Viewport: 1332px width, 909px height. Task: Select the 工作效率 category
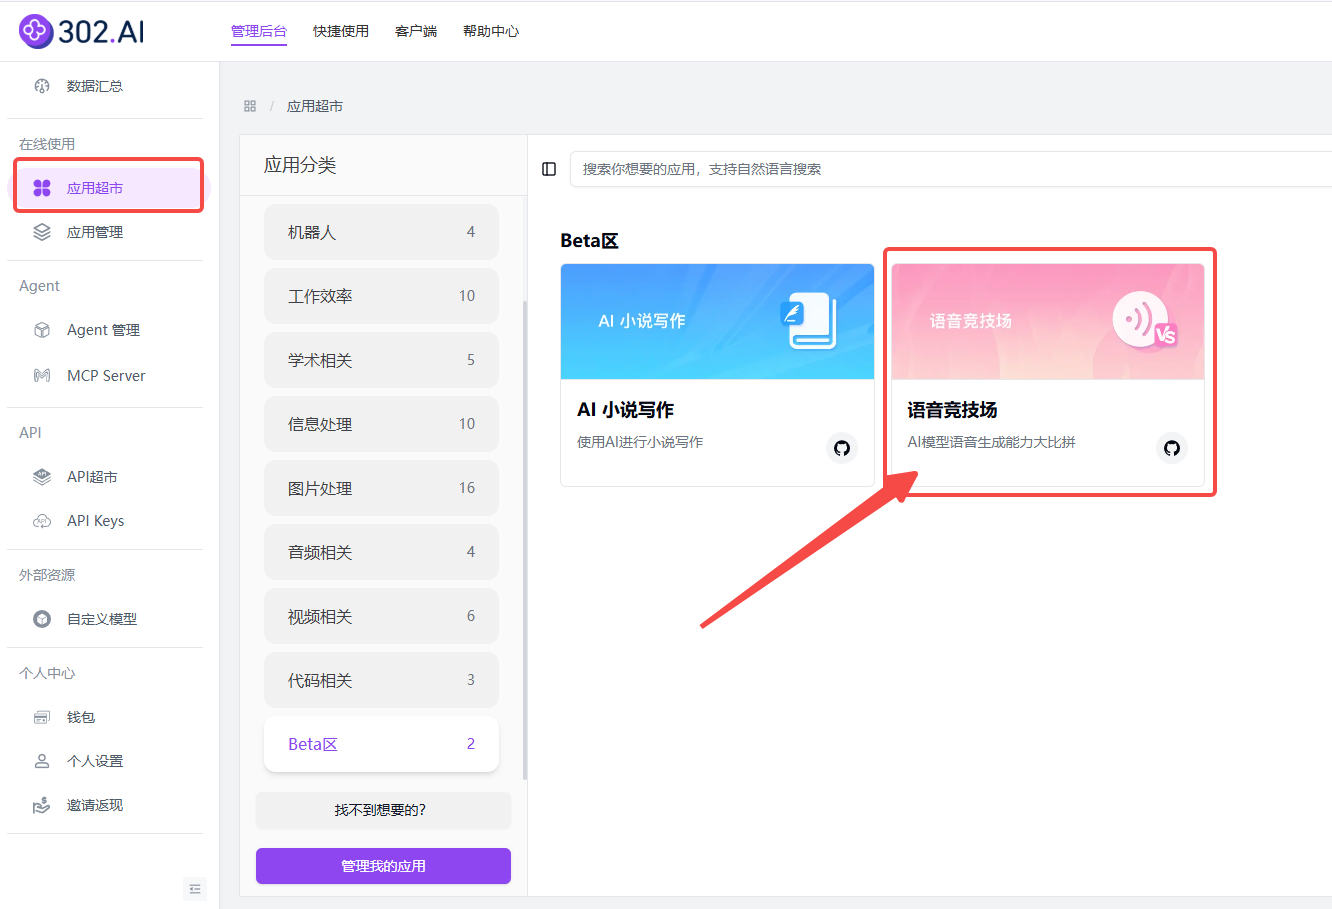pos(381,296)
